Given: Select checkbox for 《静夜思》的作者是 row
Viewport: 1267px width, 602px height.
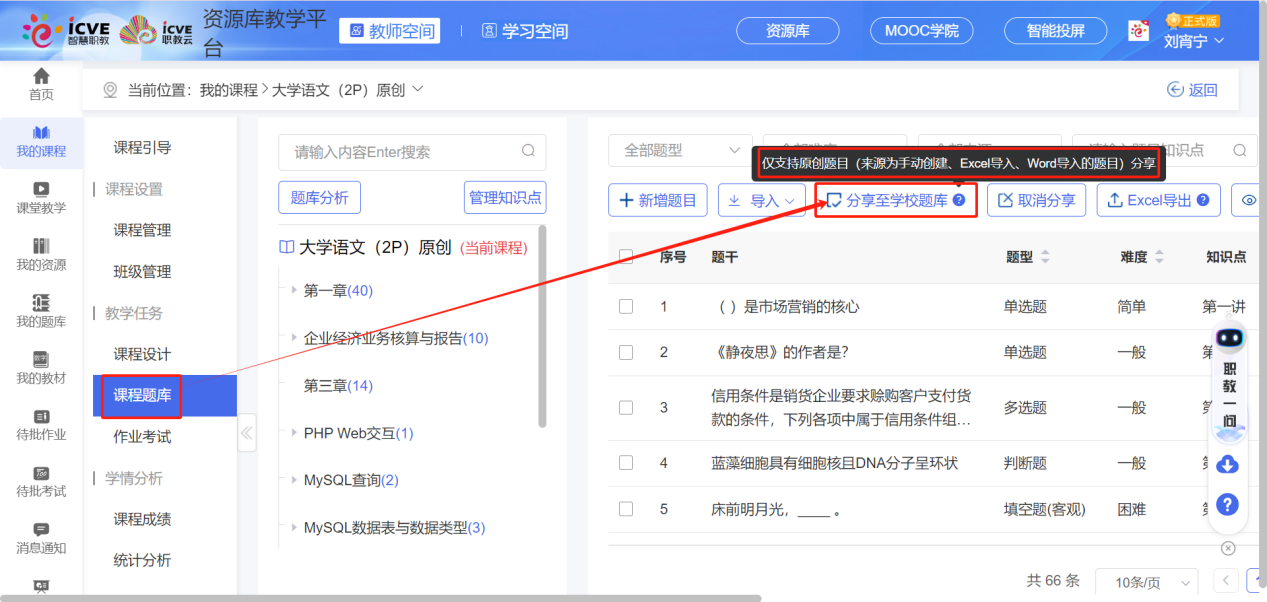Looking at the screenshot, I should click(x=626, y=352).
